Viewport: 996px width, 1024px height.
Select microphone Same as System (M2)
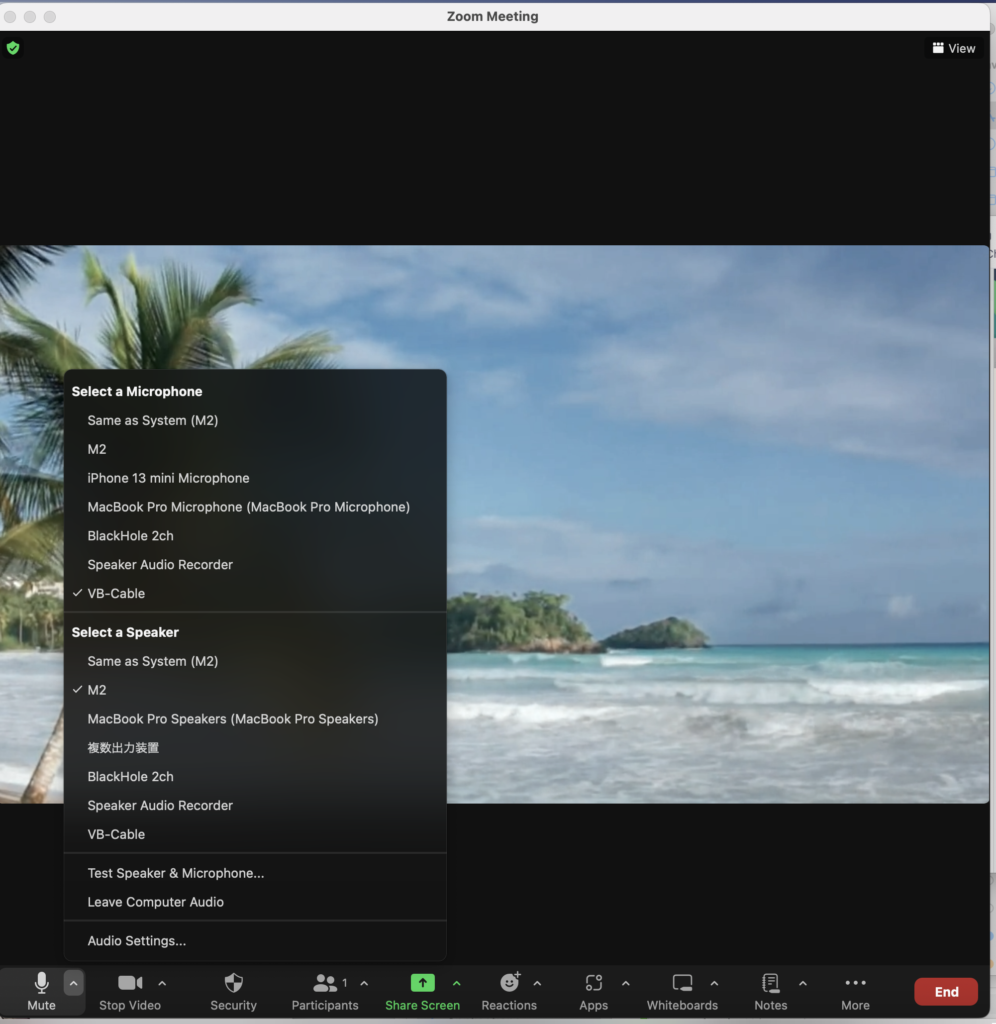(x=255, y=421)
